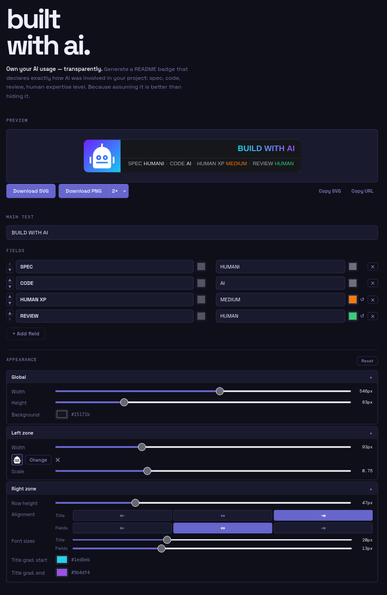This screenshot has width=387, height=595.
Task: Reset the HUMAN value color in REVIEW row
Action: (362, 316)
